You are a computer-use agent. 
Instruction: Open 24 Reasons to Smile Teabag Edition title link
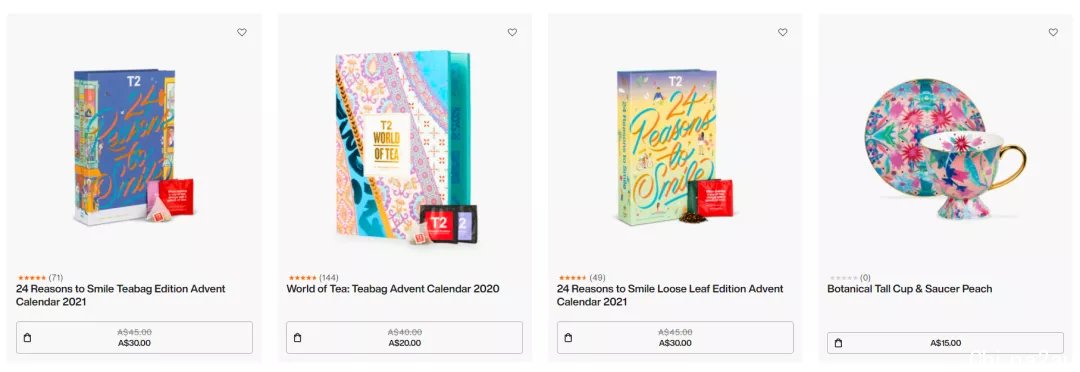coord(121,295)
